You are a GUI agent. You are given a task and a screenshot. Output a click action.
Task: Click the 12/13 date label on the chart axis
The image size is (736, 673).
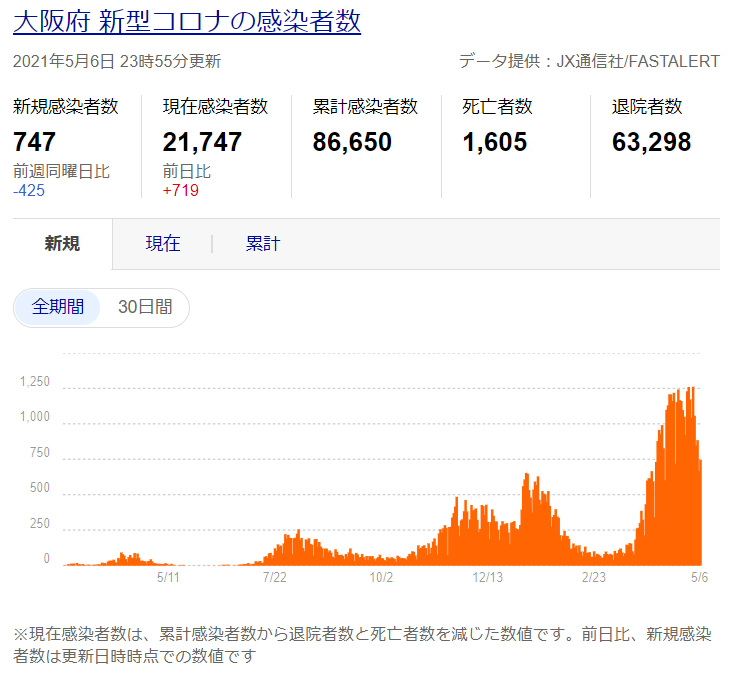click(x=487, y=577)
